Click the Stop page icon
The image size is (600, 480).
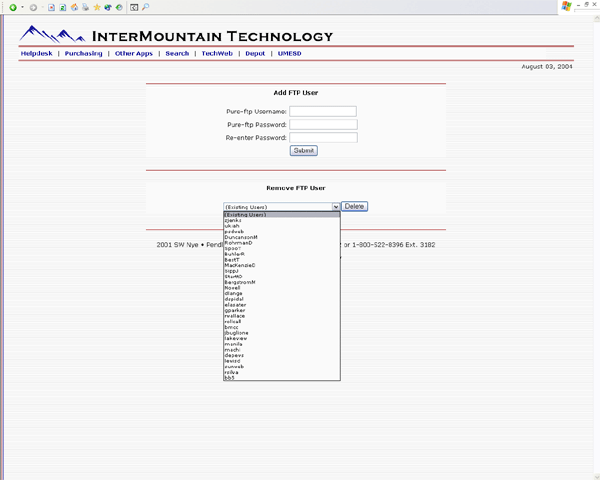(51, 7)
